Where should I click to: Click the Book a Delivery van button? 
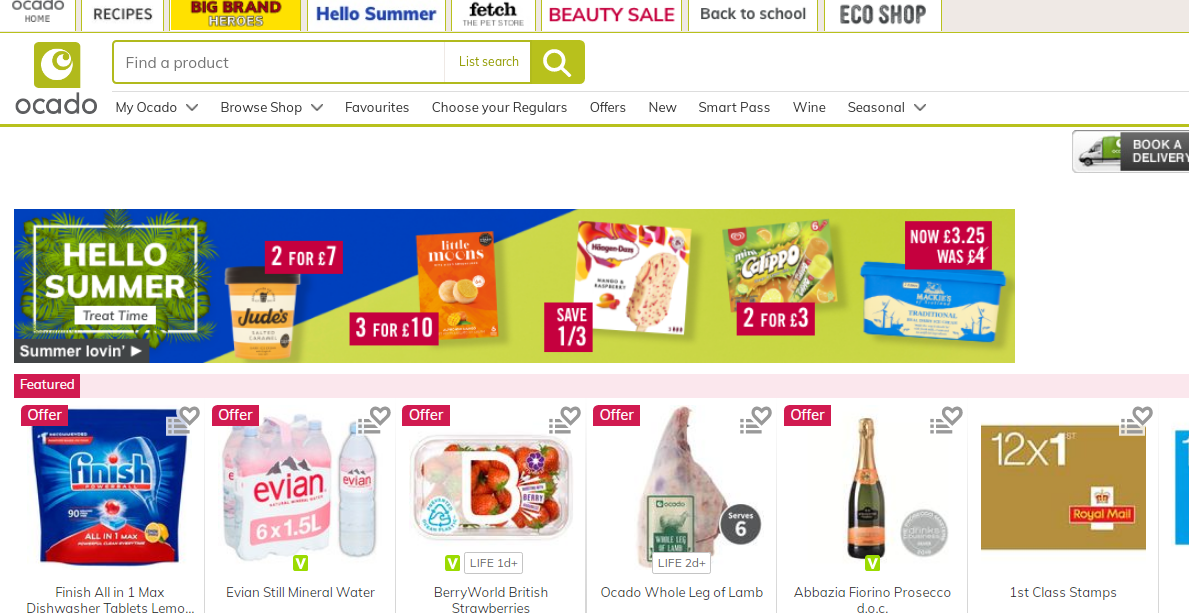pyautogui.click(x=1131, y=151)
